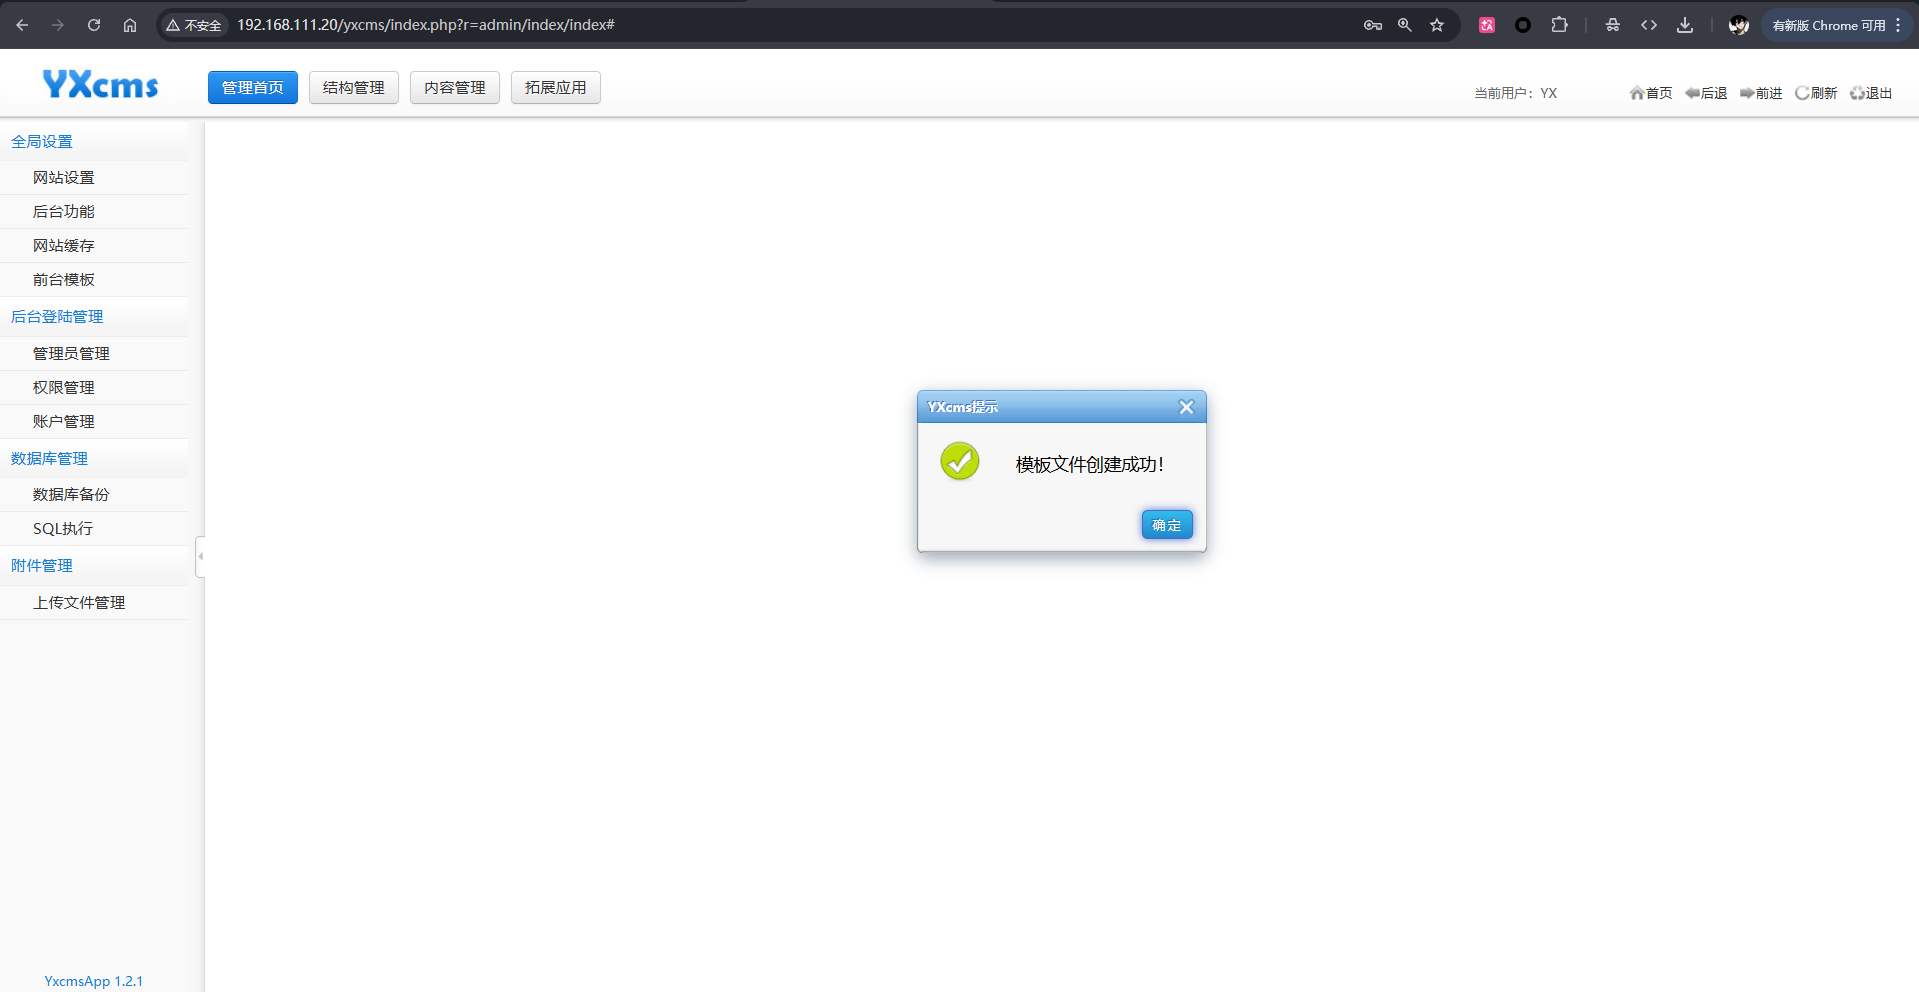Open the Chrome downloads icon
The image size is (1919, 992).
pyautogui.click(x=1685, y=25)
